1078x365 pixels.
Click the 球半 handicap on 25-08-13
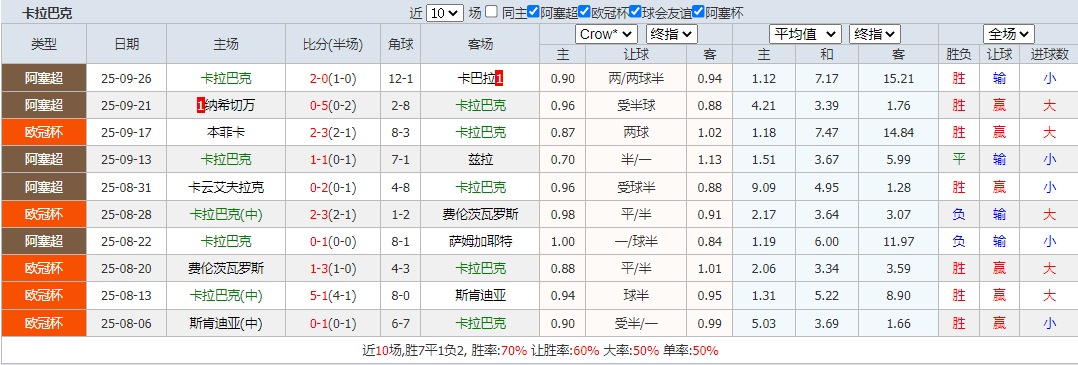tap(637, 296)
